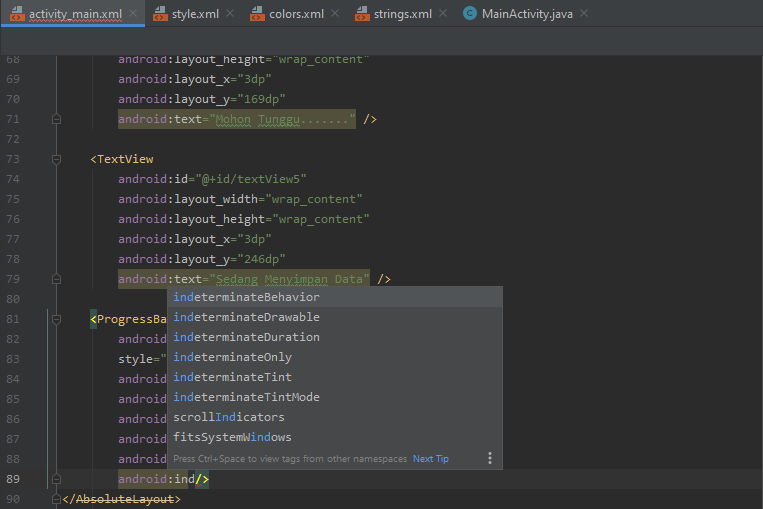
Task: Click the 246dp layout_y value
Action: 261,259
